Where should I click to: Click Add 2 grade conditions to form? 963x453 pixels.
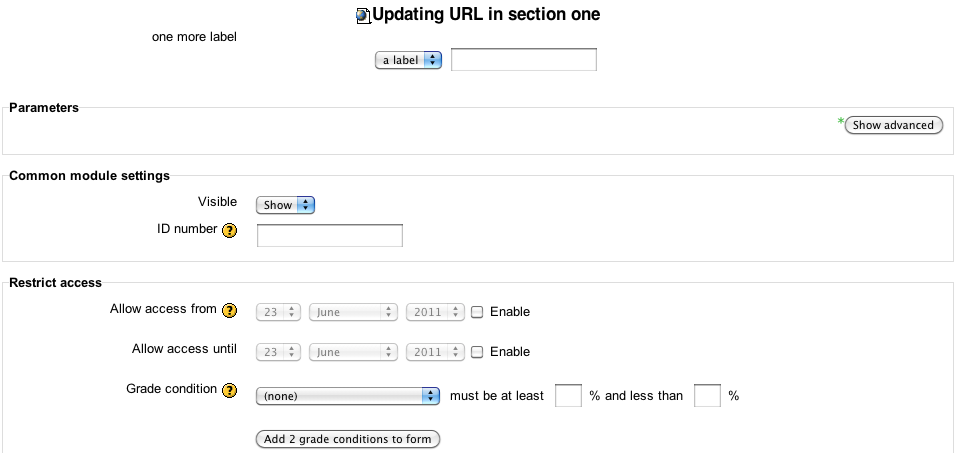[348, 439]
